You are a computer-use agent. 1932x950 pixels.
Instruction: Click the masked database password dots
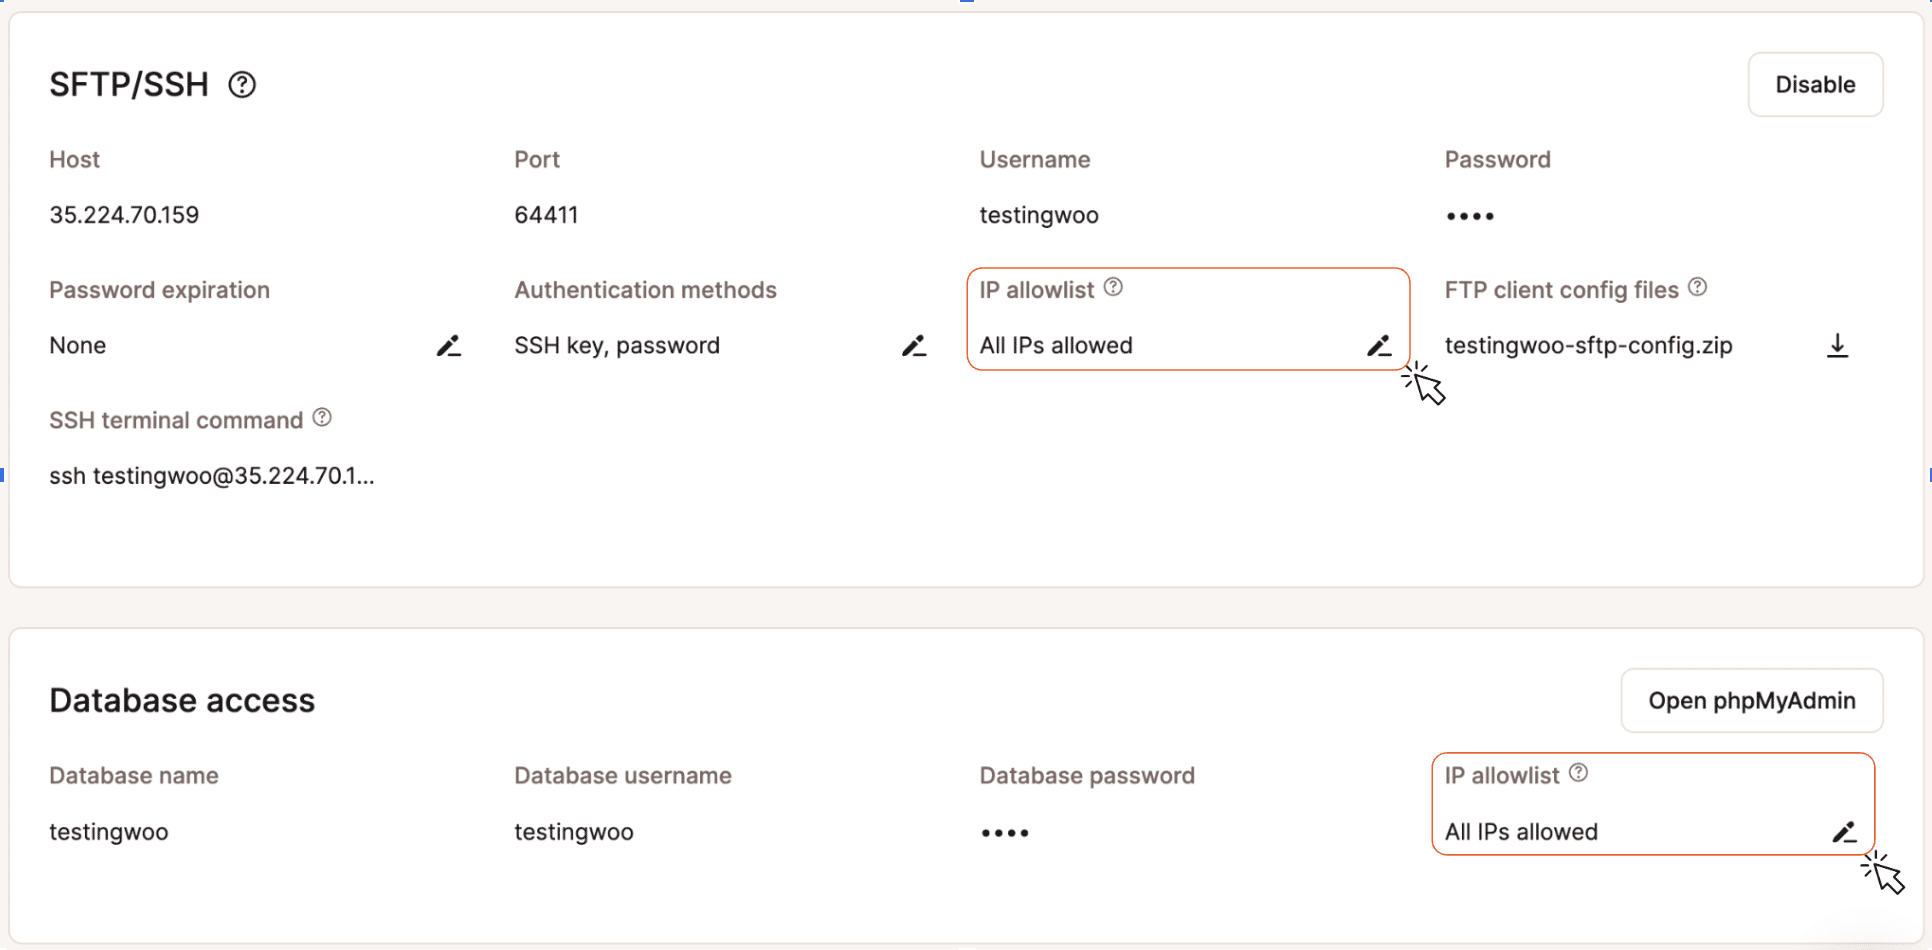(1005, 833)
